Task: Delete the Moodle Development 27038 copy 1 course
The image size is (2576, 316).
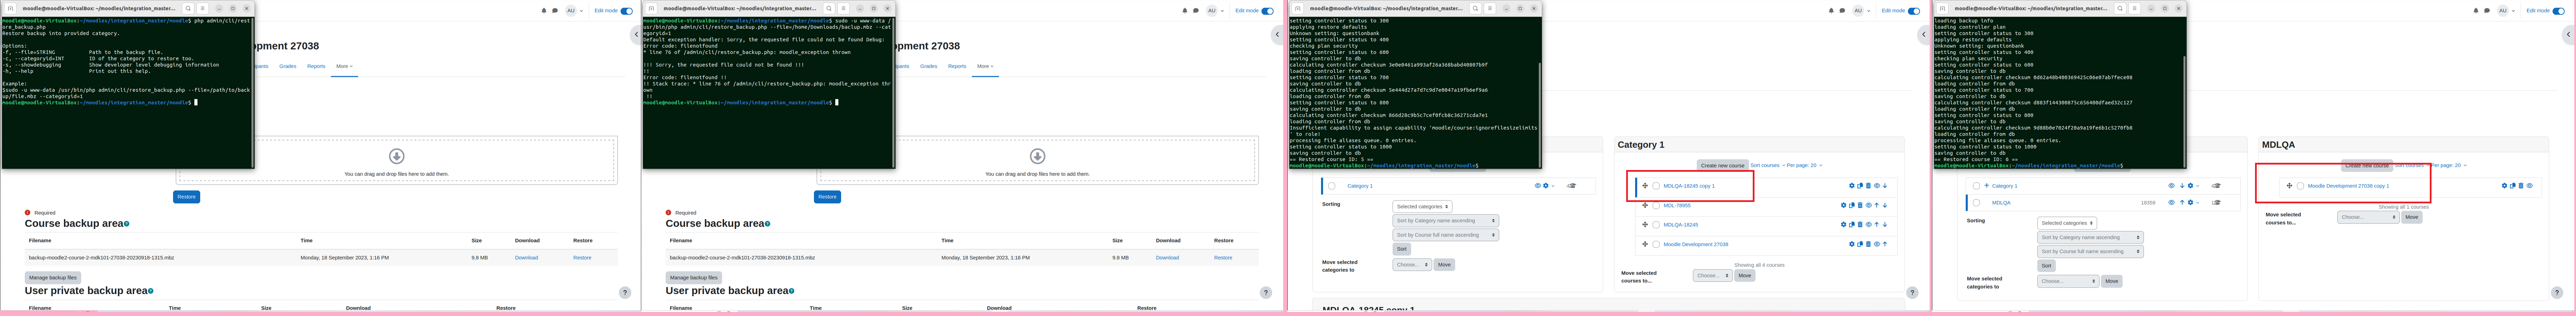Action: (2521, 186)
